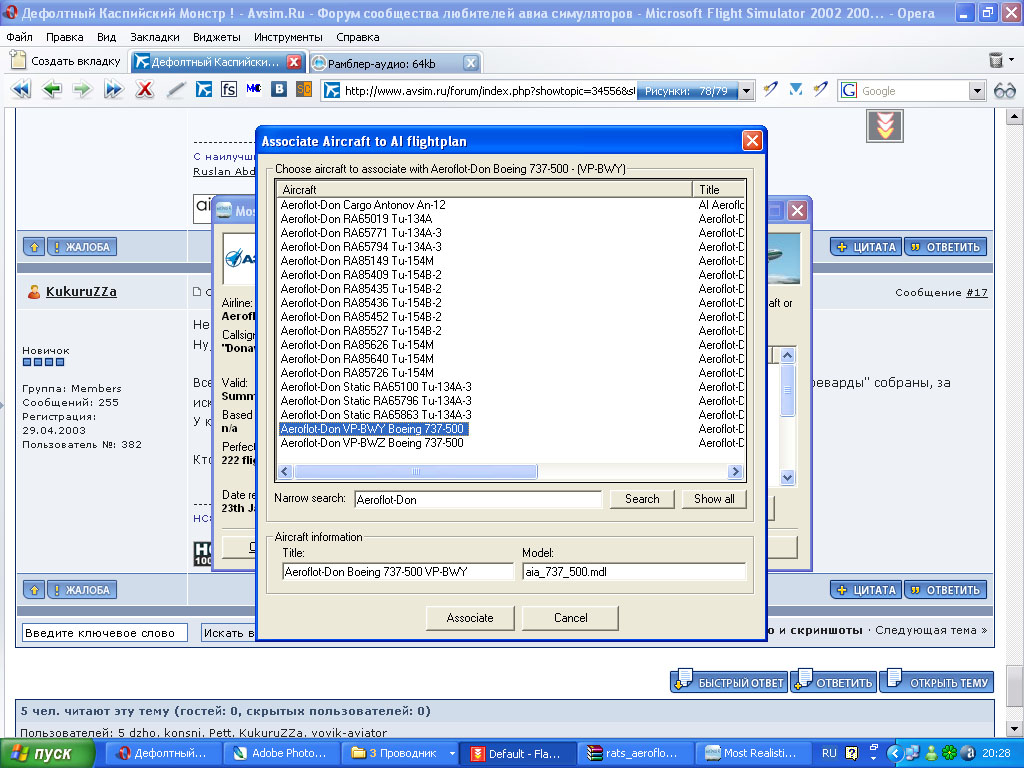Open Opera browser from the Windows taskbar
1024x768 pixels.
pyautogui.click(x=163, y=753)
